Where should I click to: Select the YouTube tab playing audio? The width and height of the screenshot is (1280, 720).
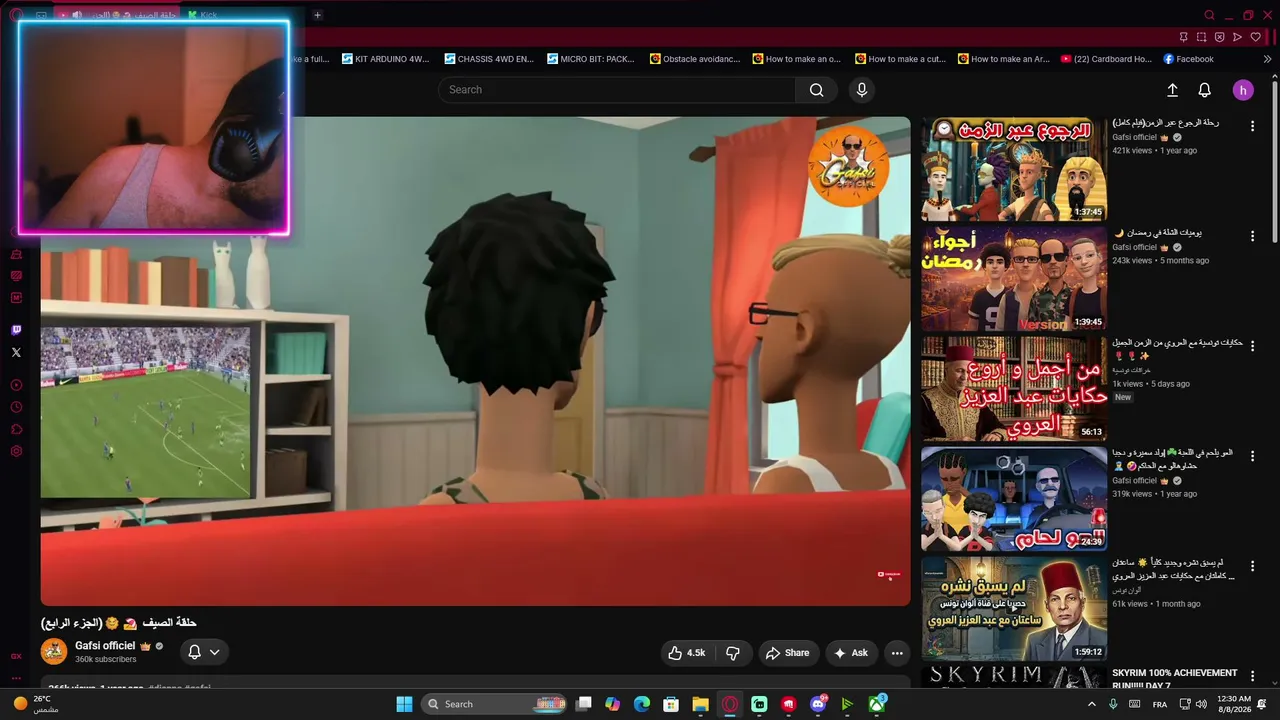click(117, 15)
